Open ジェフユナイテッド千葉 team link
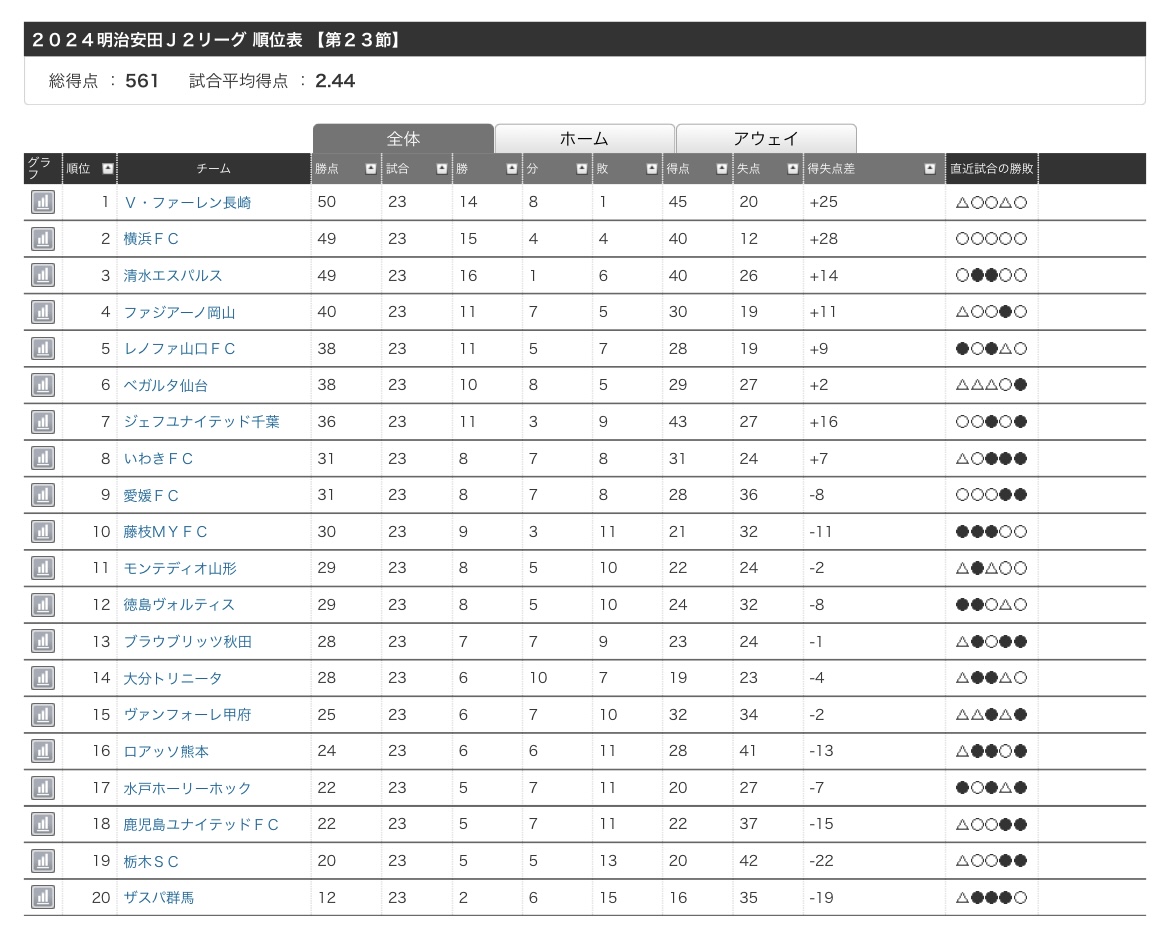Screen dimensions: 1170x947 coord(201,422)
